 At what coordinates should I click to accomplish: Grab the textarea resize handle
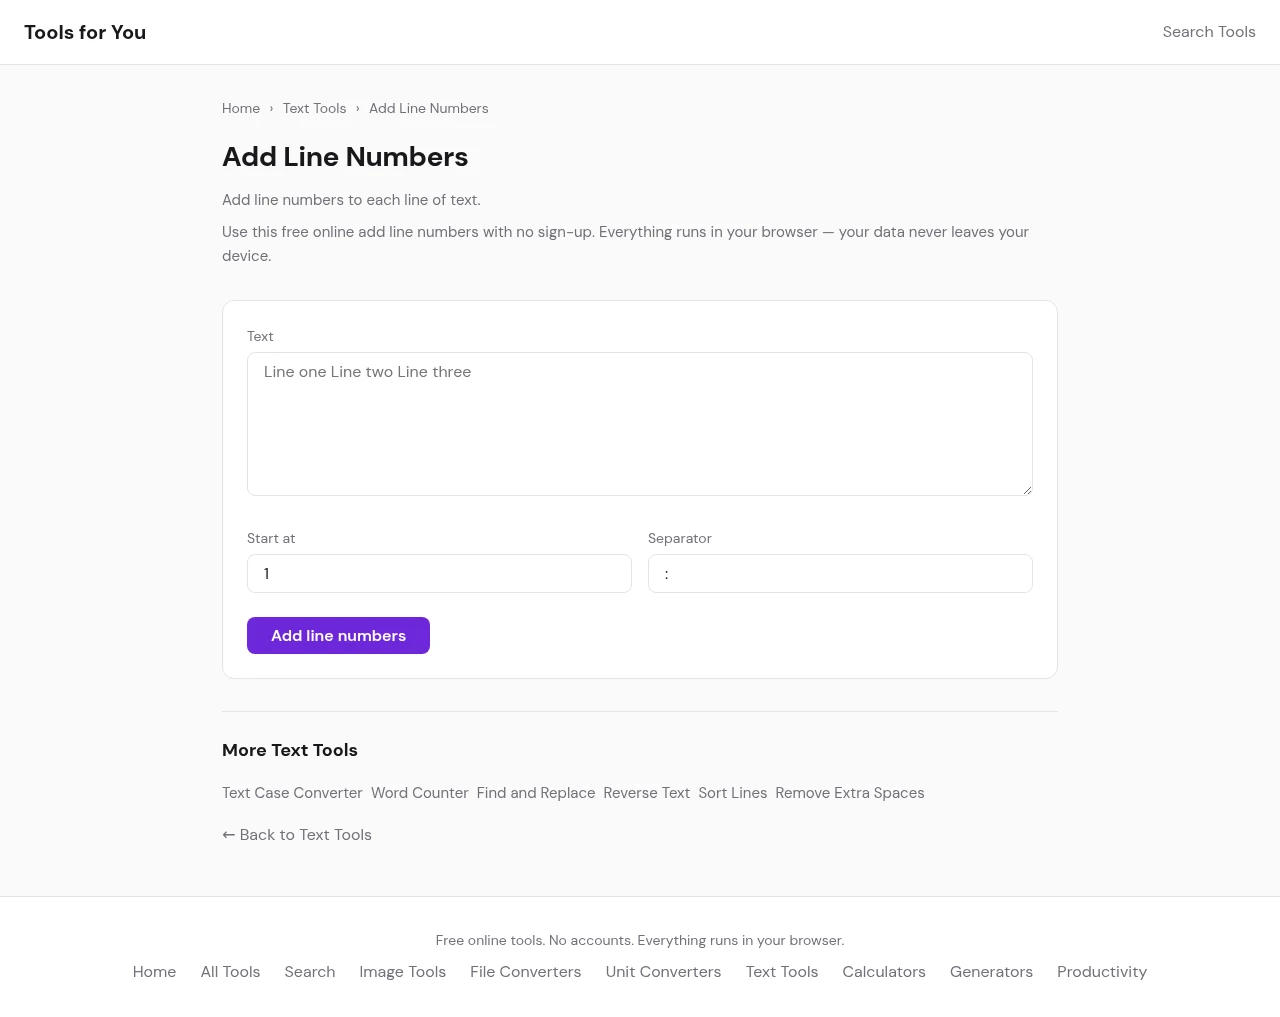tap(1026, 489)
